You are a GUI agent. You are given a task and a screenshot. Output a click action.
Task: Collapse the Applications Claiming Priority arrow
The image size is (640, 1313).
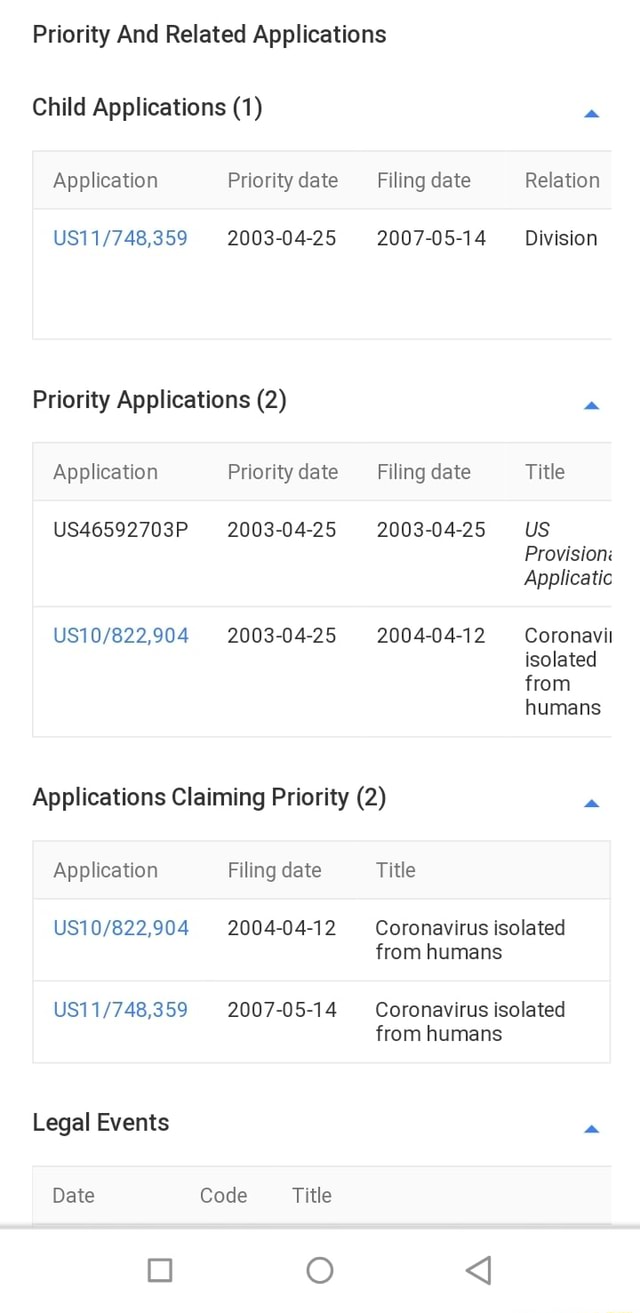click(591, 803)
